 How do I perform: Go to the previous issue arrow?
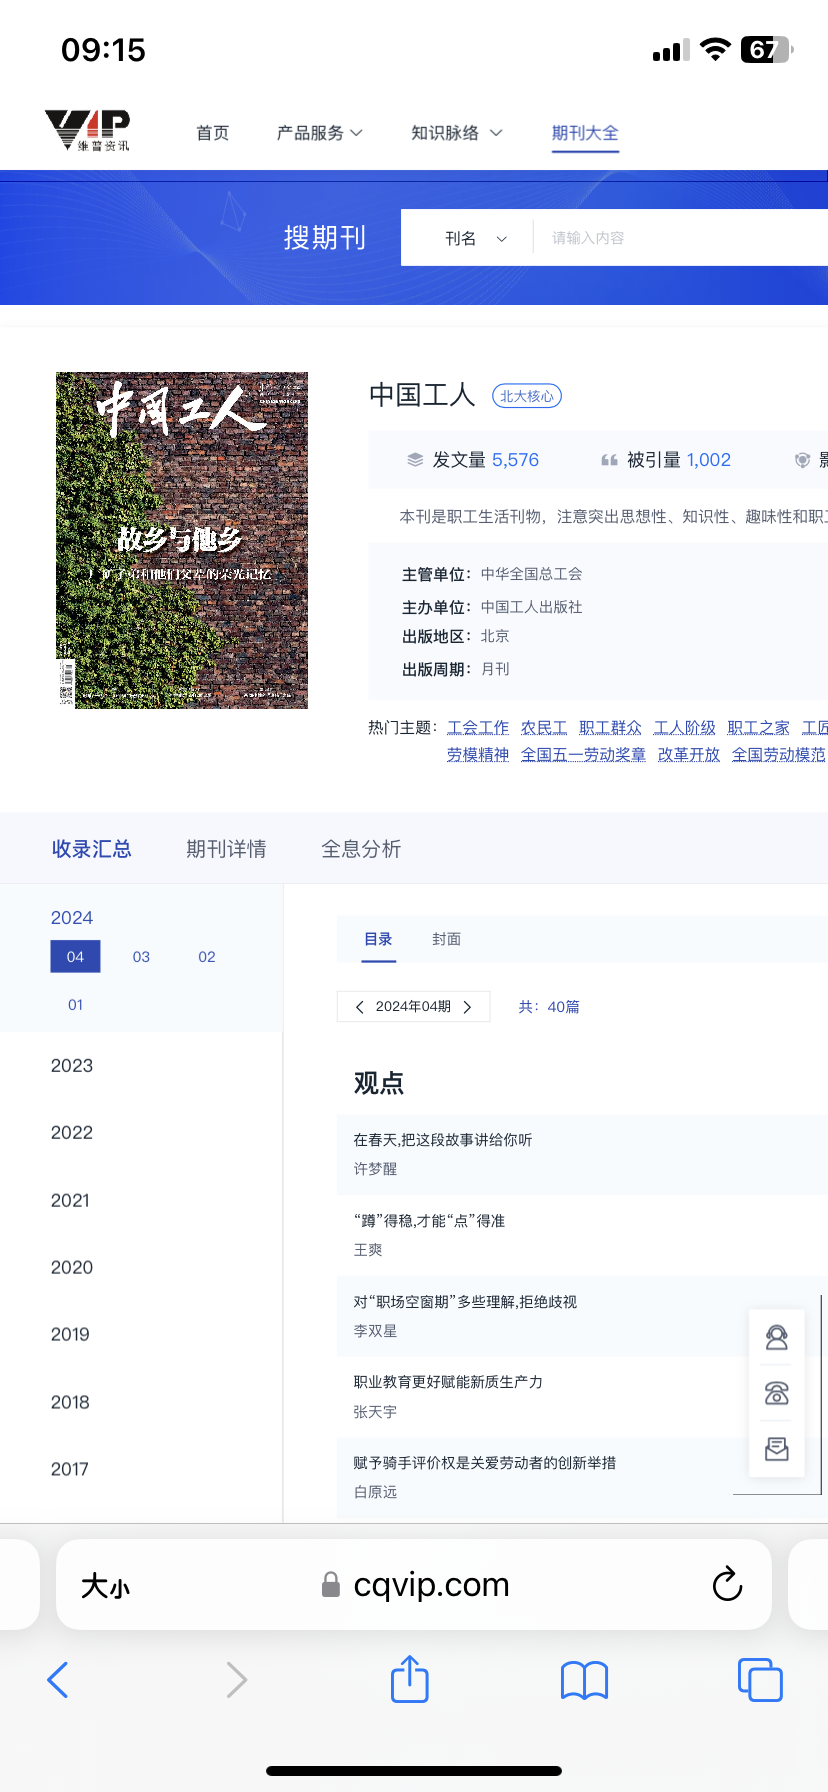pyautogui.click(x=360, y=1007)
